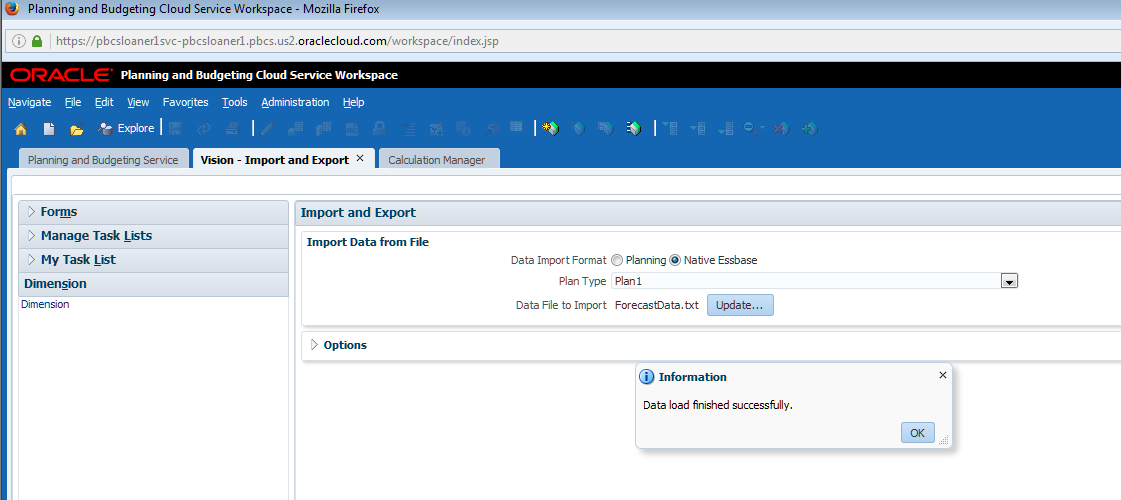Image resolution: width=1121 pixels, height=500 pixels.
Task: Open the Plan Type dropdown arrow
Action: pyautogui.click(x=1009, y=282)
